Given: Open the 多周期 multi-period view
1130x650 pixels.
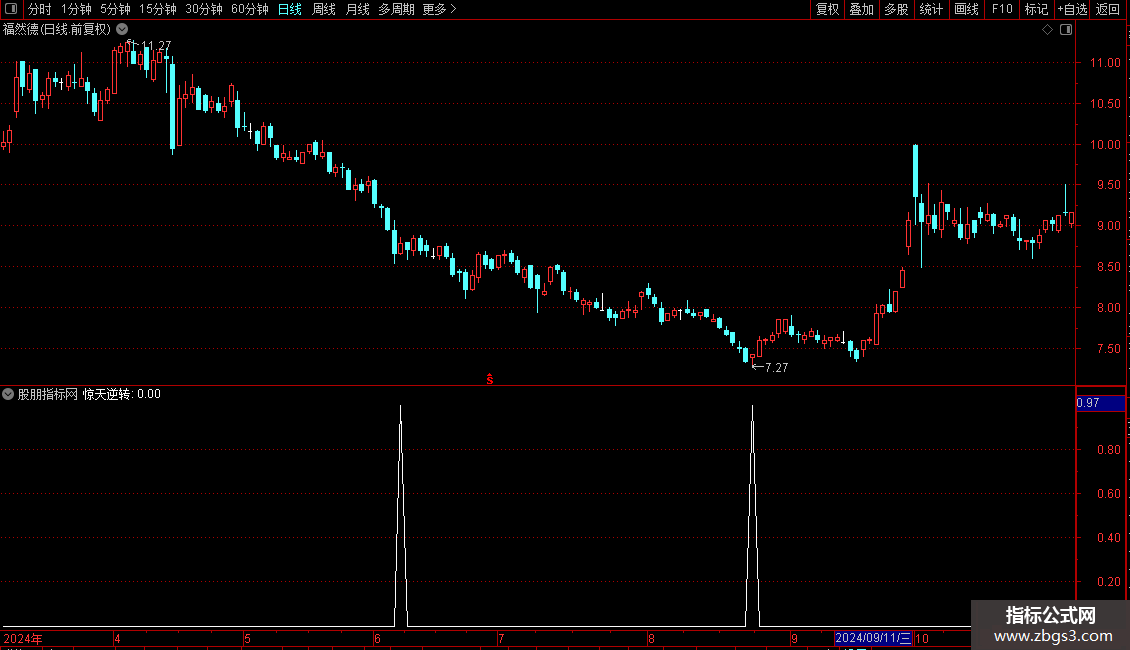Looking at the screenshot, I should [x=396, y=9].
